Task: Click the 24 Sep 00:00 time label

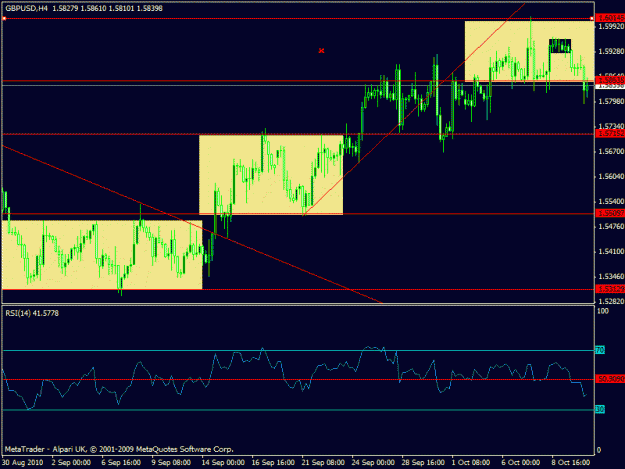Action: [373, 463]
